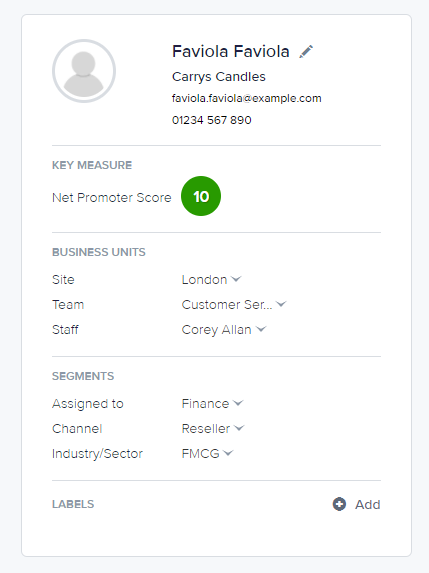Expand the Team dropdown showing Customer Ser...
The image size is (429, 573).
coord(234,304)
